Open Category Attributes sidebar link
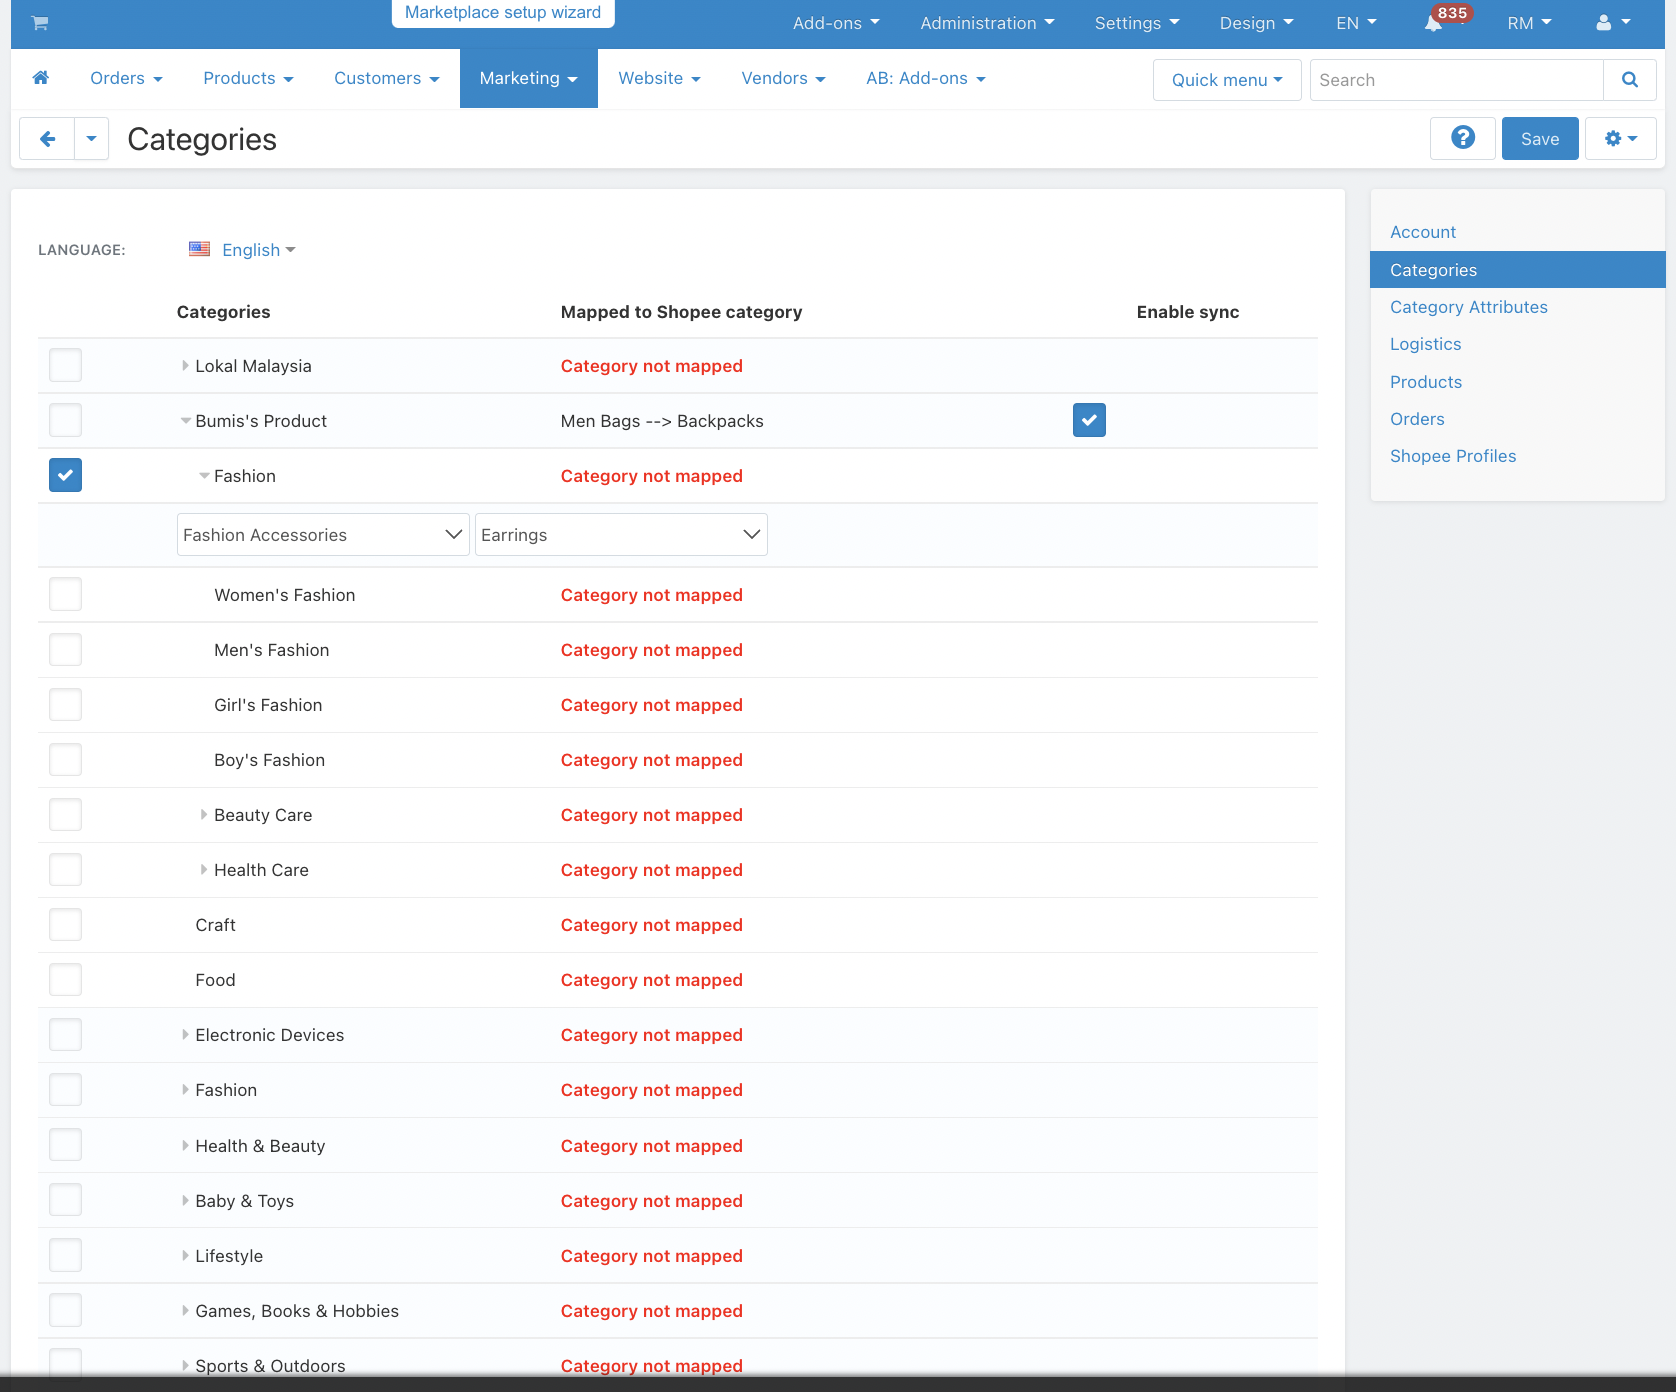Screen dimensions: 1676x1392 coord(1468,307)
